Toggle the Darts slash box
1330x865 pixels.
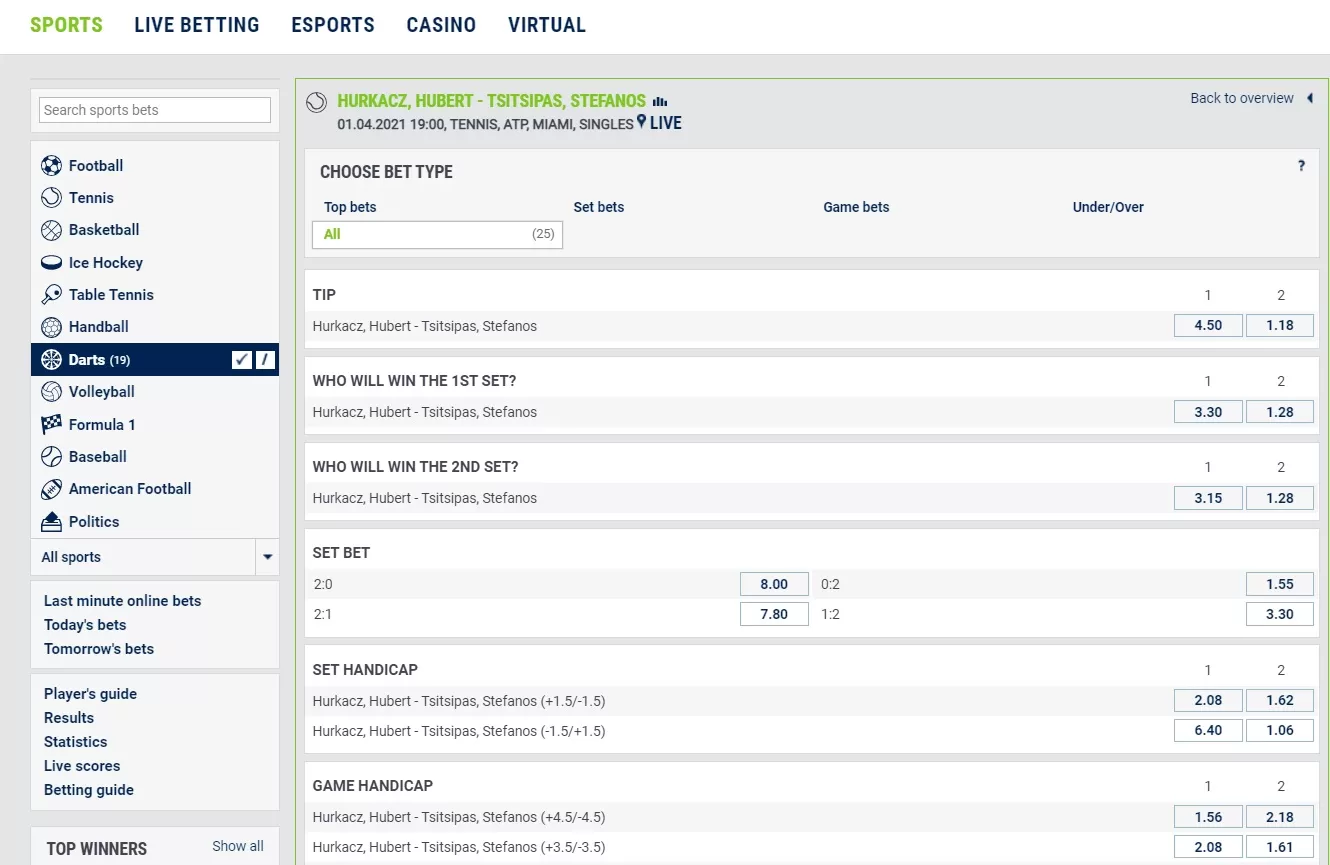265,360
